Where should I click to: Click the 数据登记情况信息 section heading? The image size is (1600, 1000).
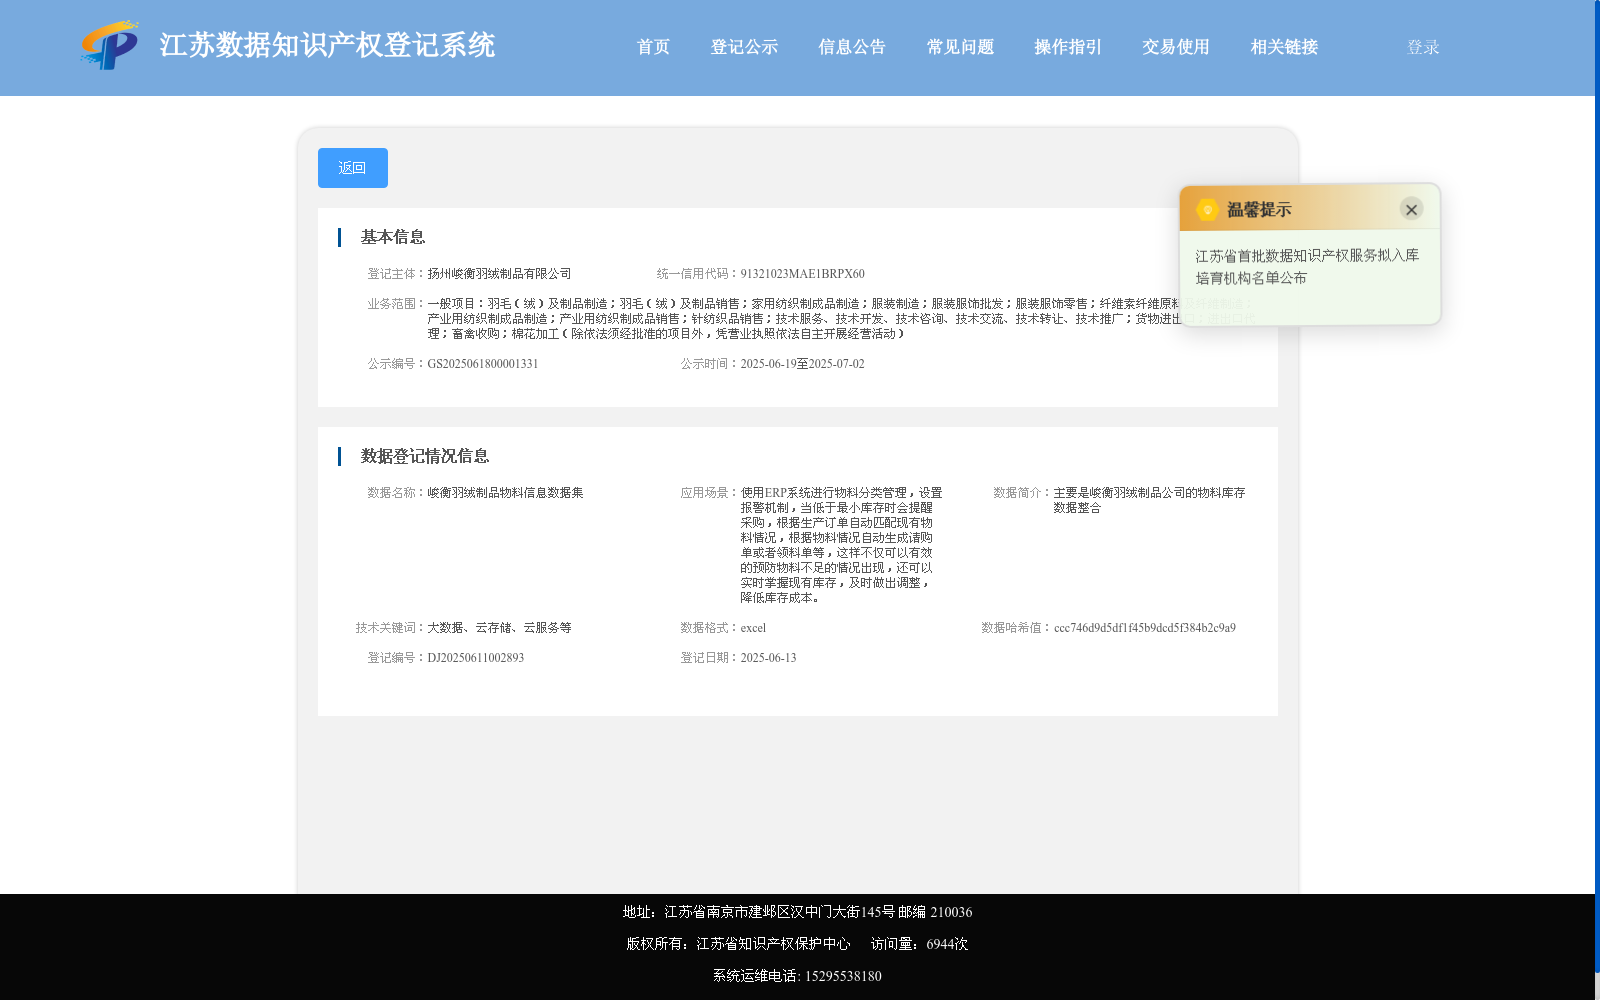[x=425, y=456]
